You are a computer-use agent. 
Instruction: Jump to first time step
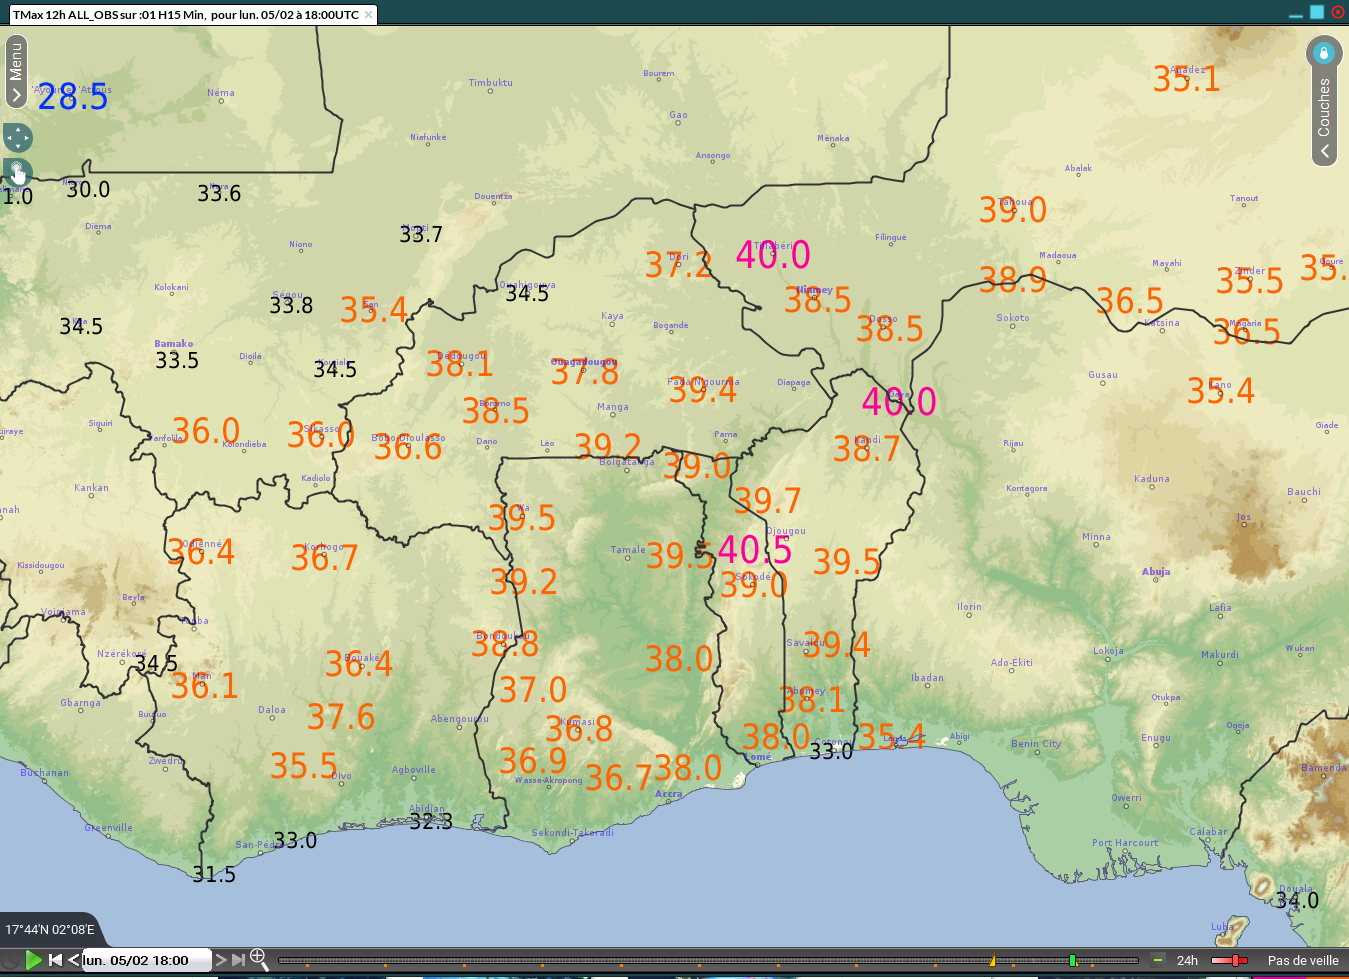click(56, 960)
